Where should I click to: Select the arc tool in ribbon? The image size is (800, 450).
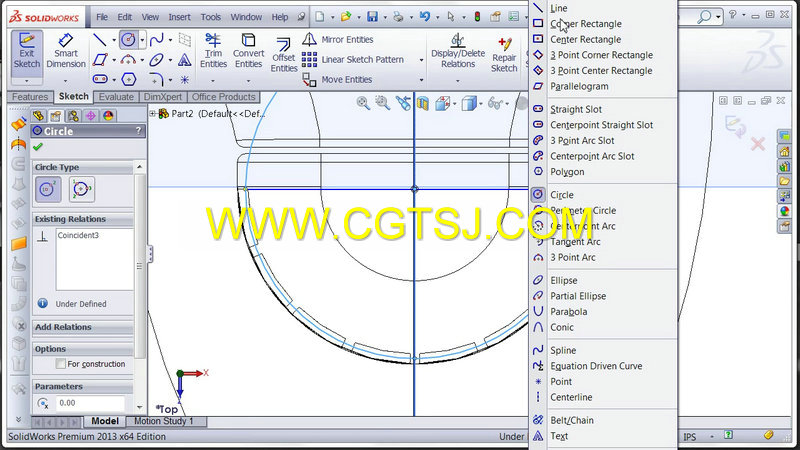128,60
